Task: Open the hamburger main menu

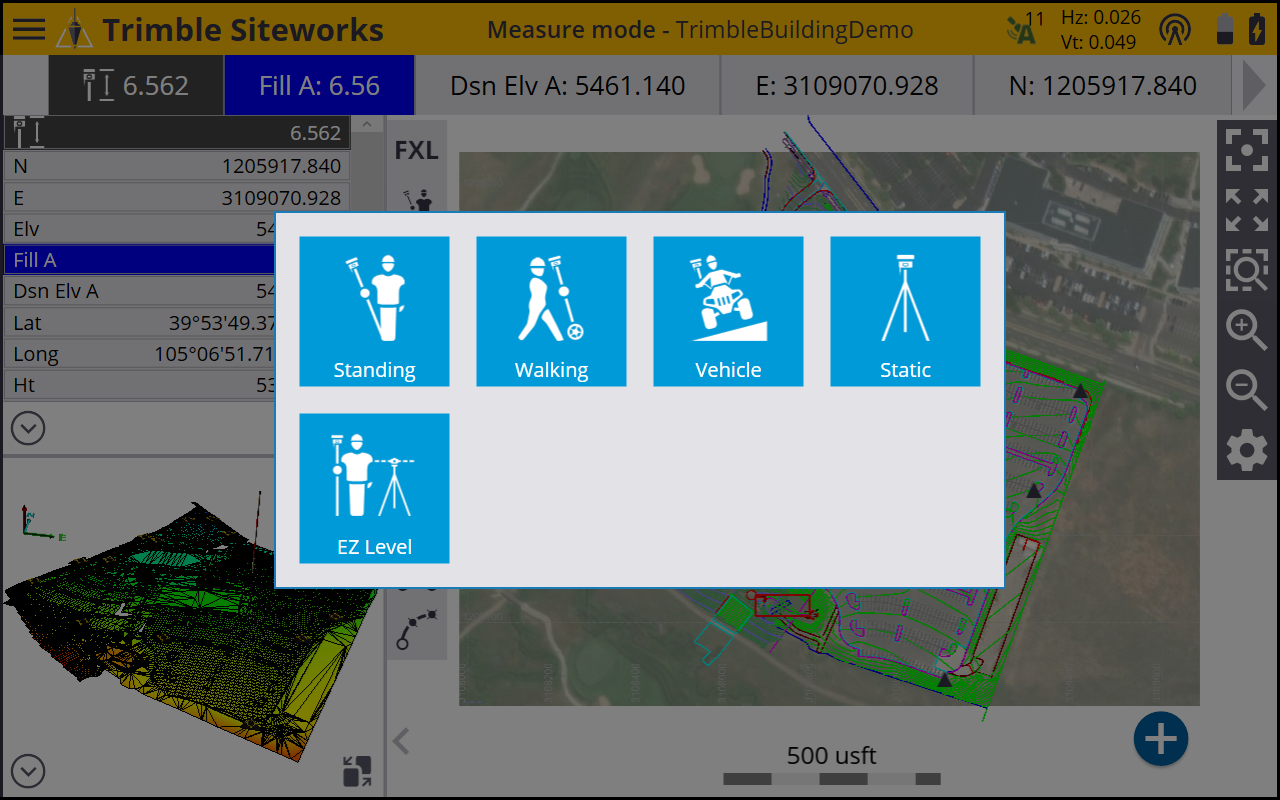Action: [x=28, y=28]
